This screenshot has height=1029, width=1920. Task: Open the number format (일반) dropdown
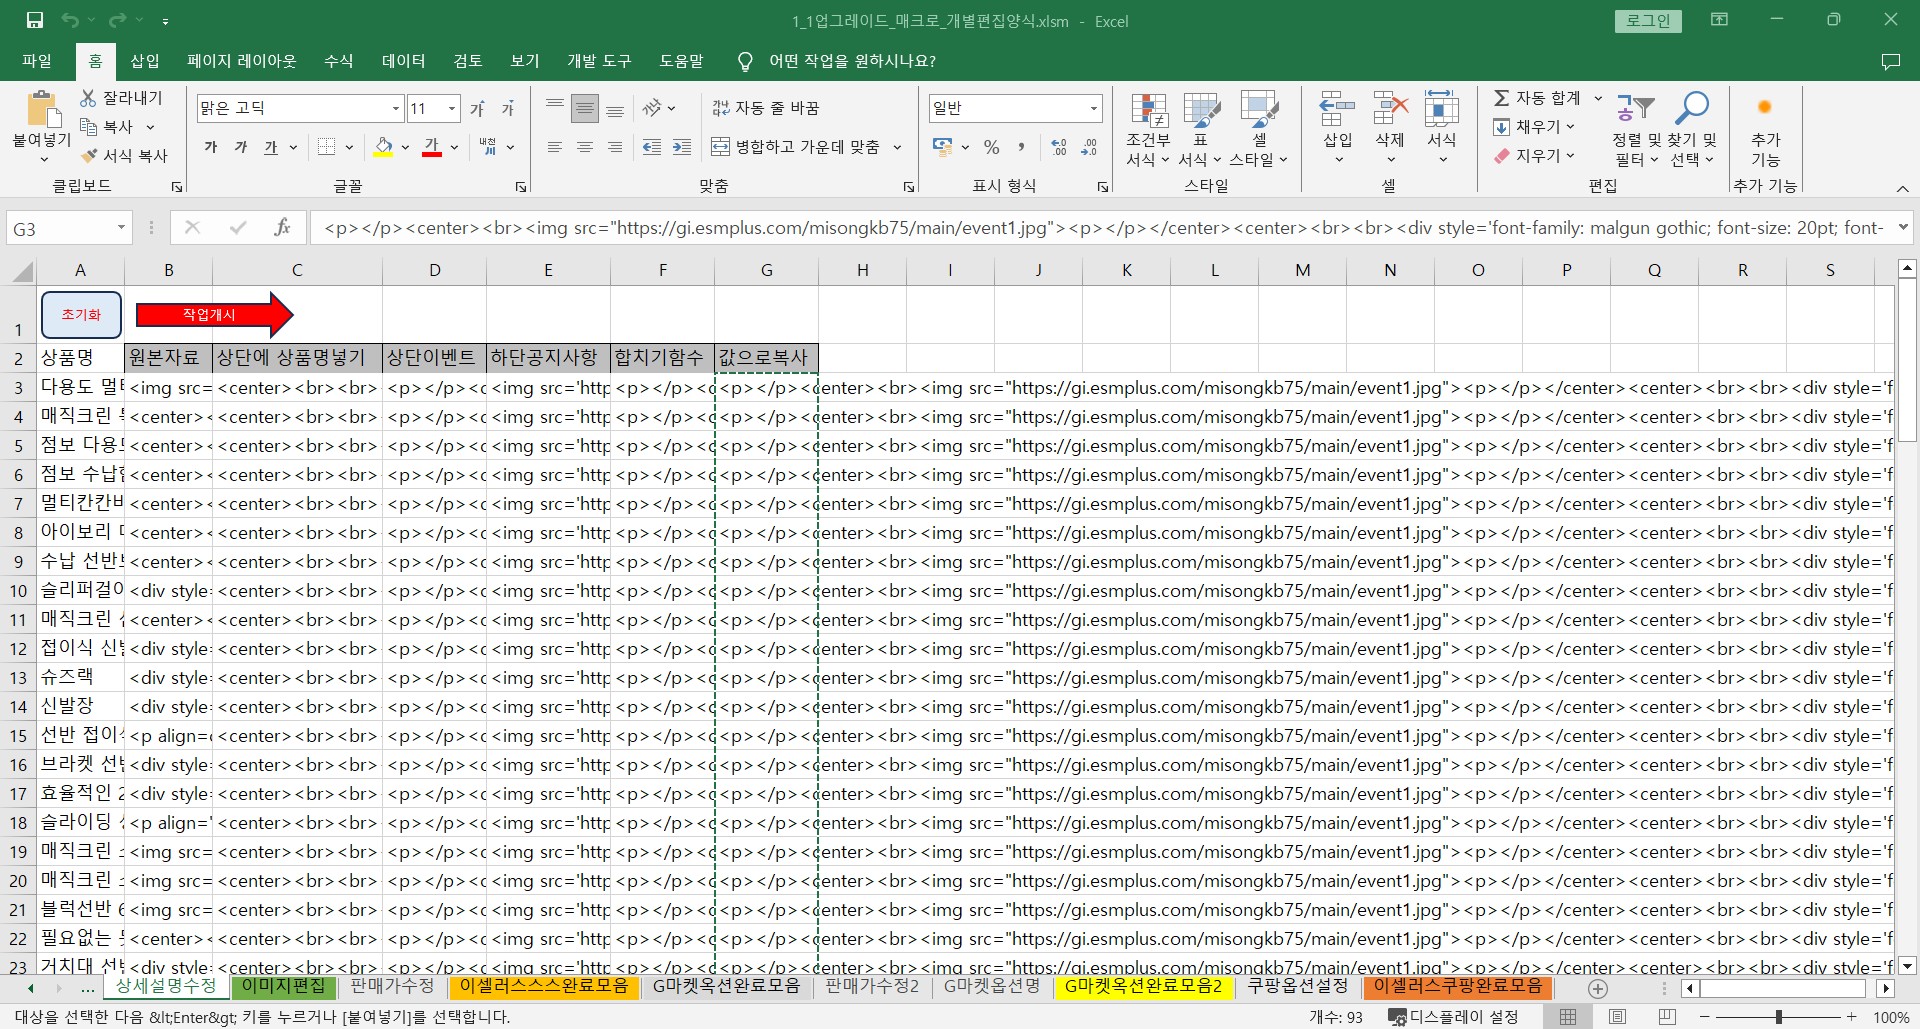(x=1093, y=108)
